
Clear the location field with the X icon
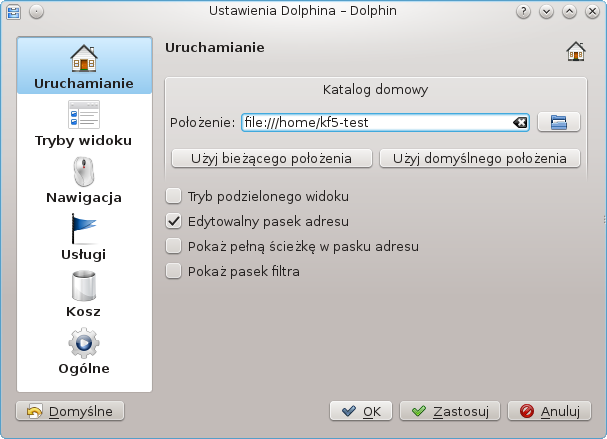pyautogui.click(x=520, y=123)
